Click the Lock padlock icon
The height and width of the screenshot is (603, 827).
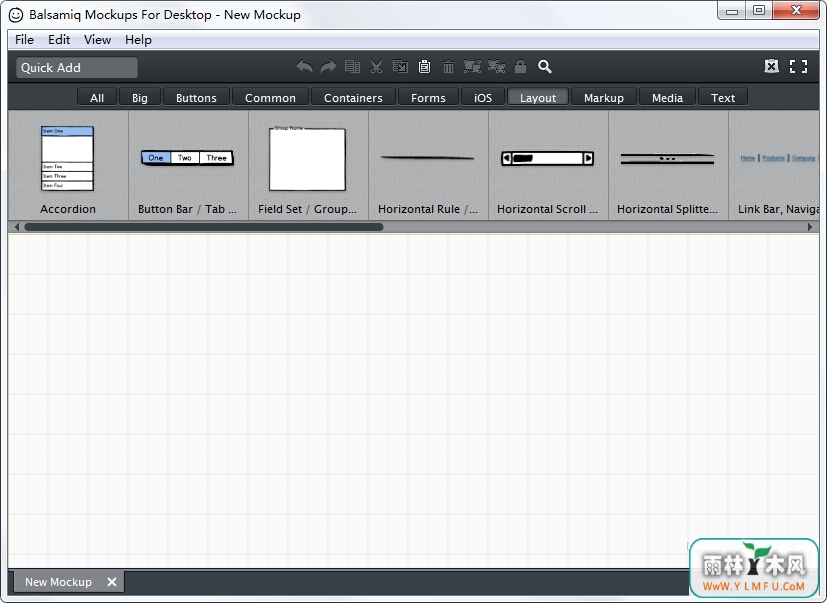click(521, 66)
